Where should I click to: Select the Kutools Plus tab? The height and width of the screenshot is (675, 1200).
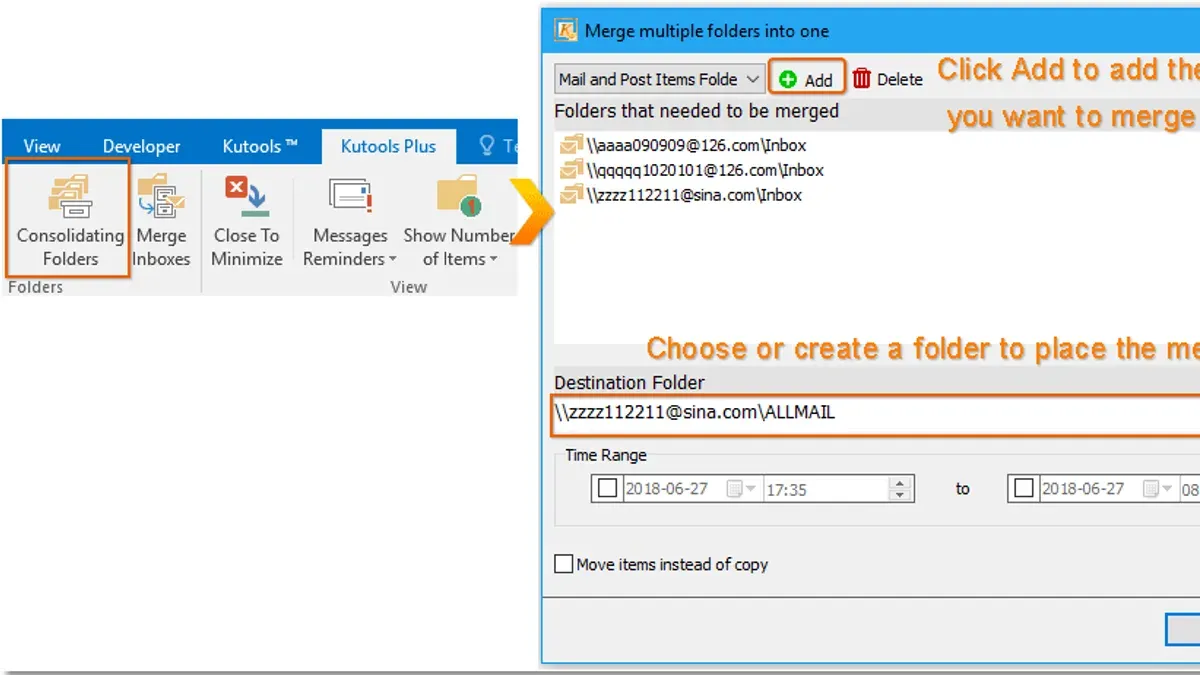(388, 146)
